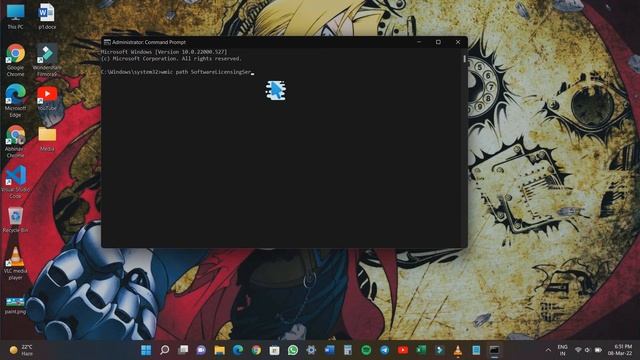Screen dimensions: 640x360
Task: Open the Recycle Bin
Action: coord(16,220)
